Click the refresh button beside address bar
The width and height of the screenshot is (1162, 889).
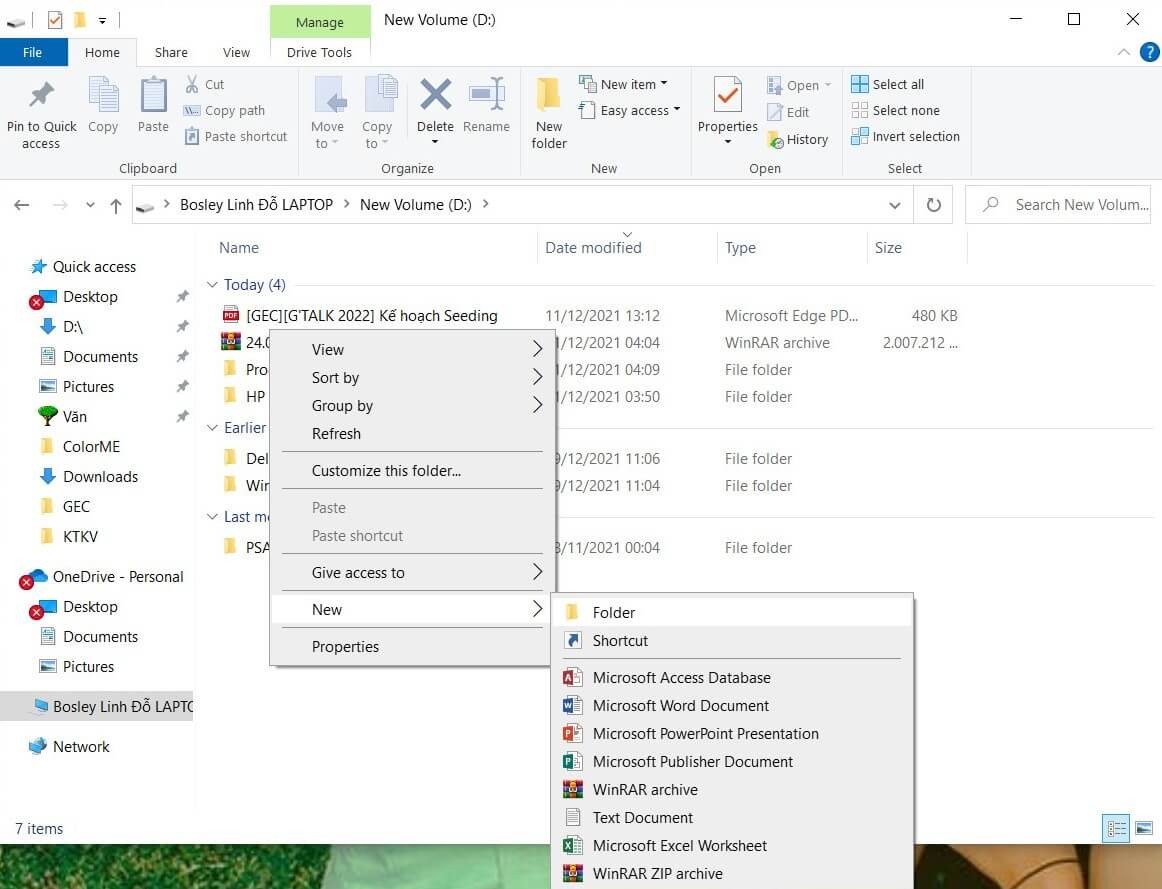click(933, 205)
